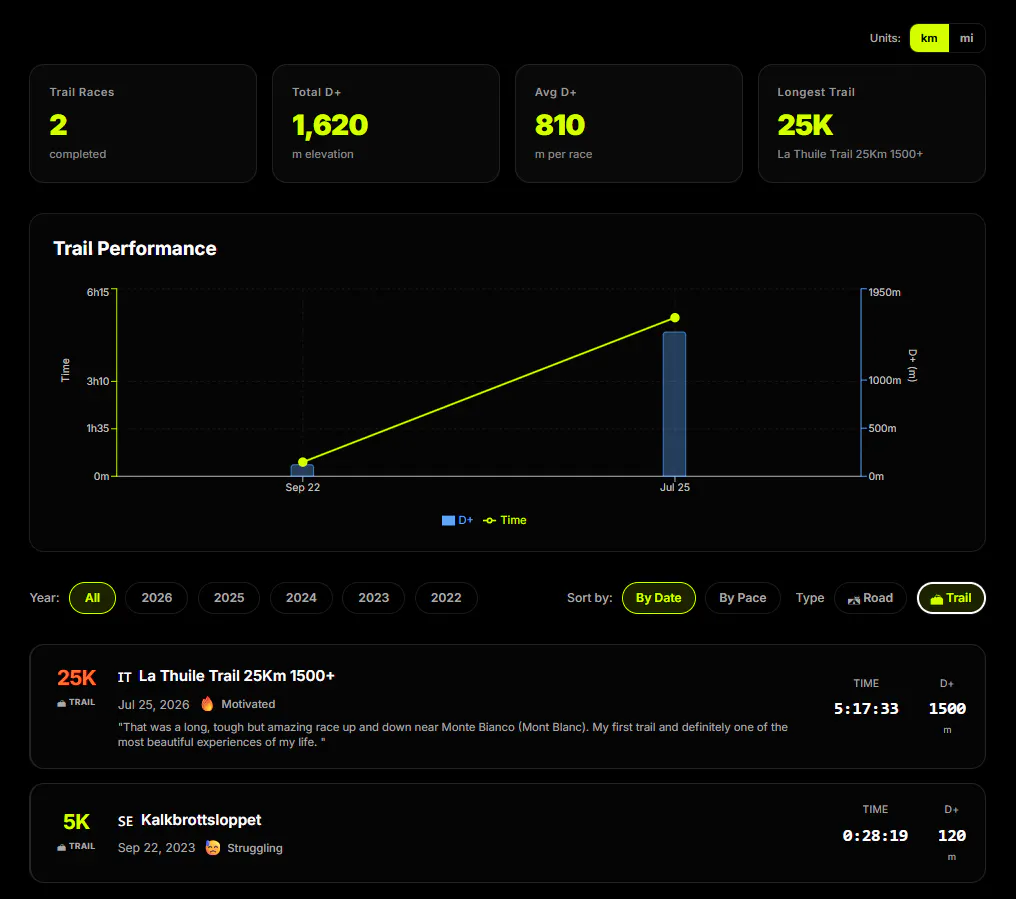Click the 1000m axis label
Image resolution: width=1016 pixels, height=899 pixels.
coord(884,380)
